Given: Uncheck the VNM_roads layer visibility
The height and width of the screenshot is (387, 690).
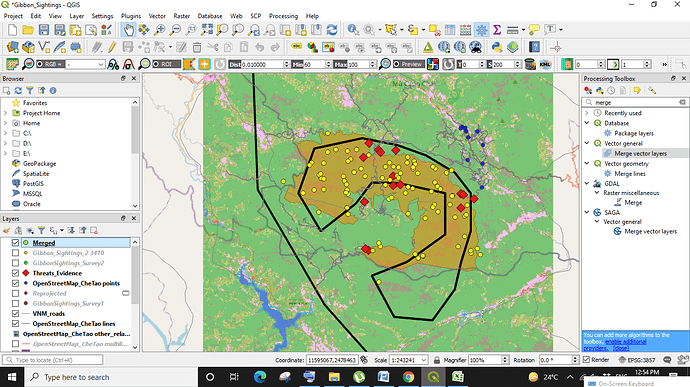Looking at the screenshot, I should tap(15, 313).
